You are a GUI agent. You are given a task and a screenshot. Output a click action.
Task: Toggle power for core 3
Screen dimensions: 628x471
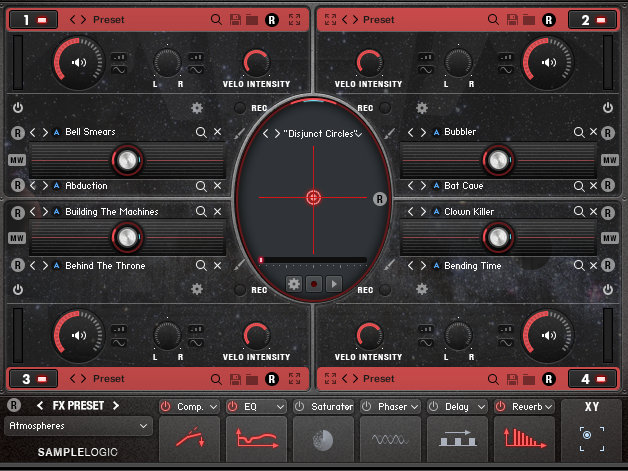coord(18,289)
